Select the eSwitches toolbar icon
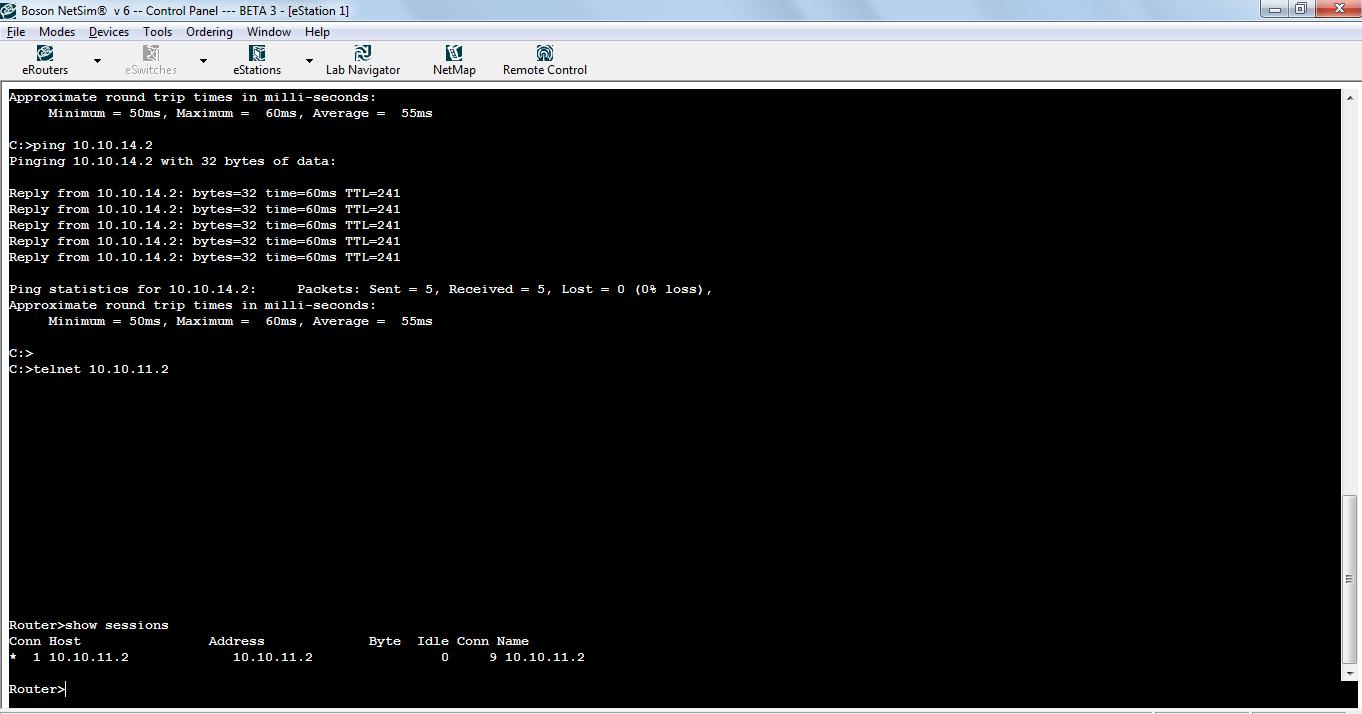This screenshot has width=1362, height=714. click(150, 57)
